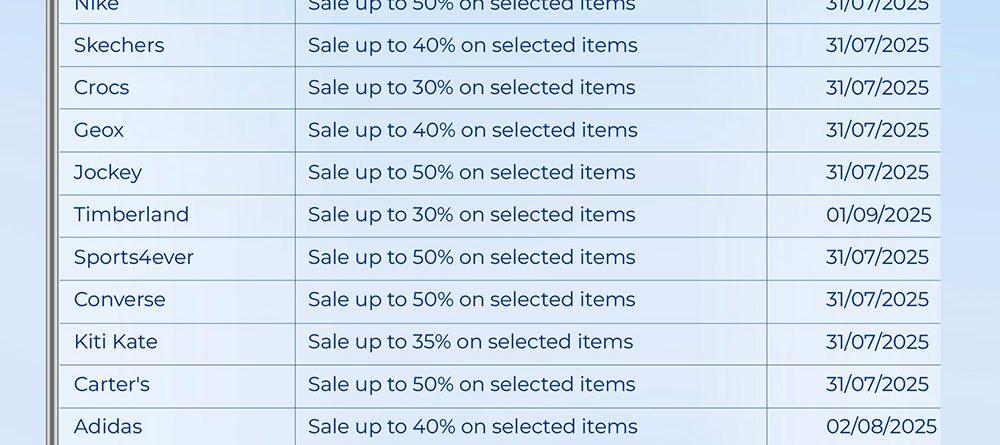
Task: Click Carter's 50% sale description
Action: [472, 384]
